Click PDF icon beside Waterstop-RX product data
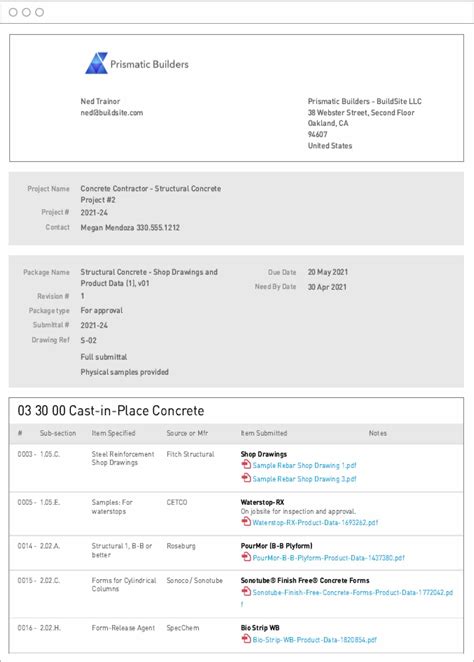 point(246,521)
